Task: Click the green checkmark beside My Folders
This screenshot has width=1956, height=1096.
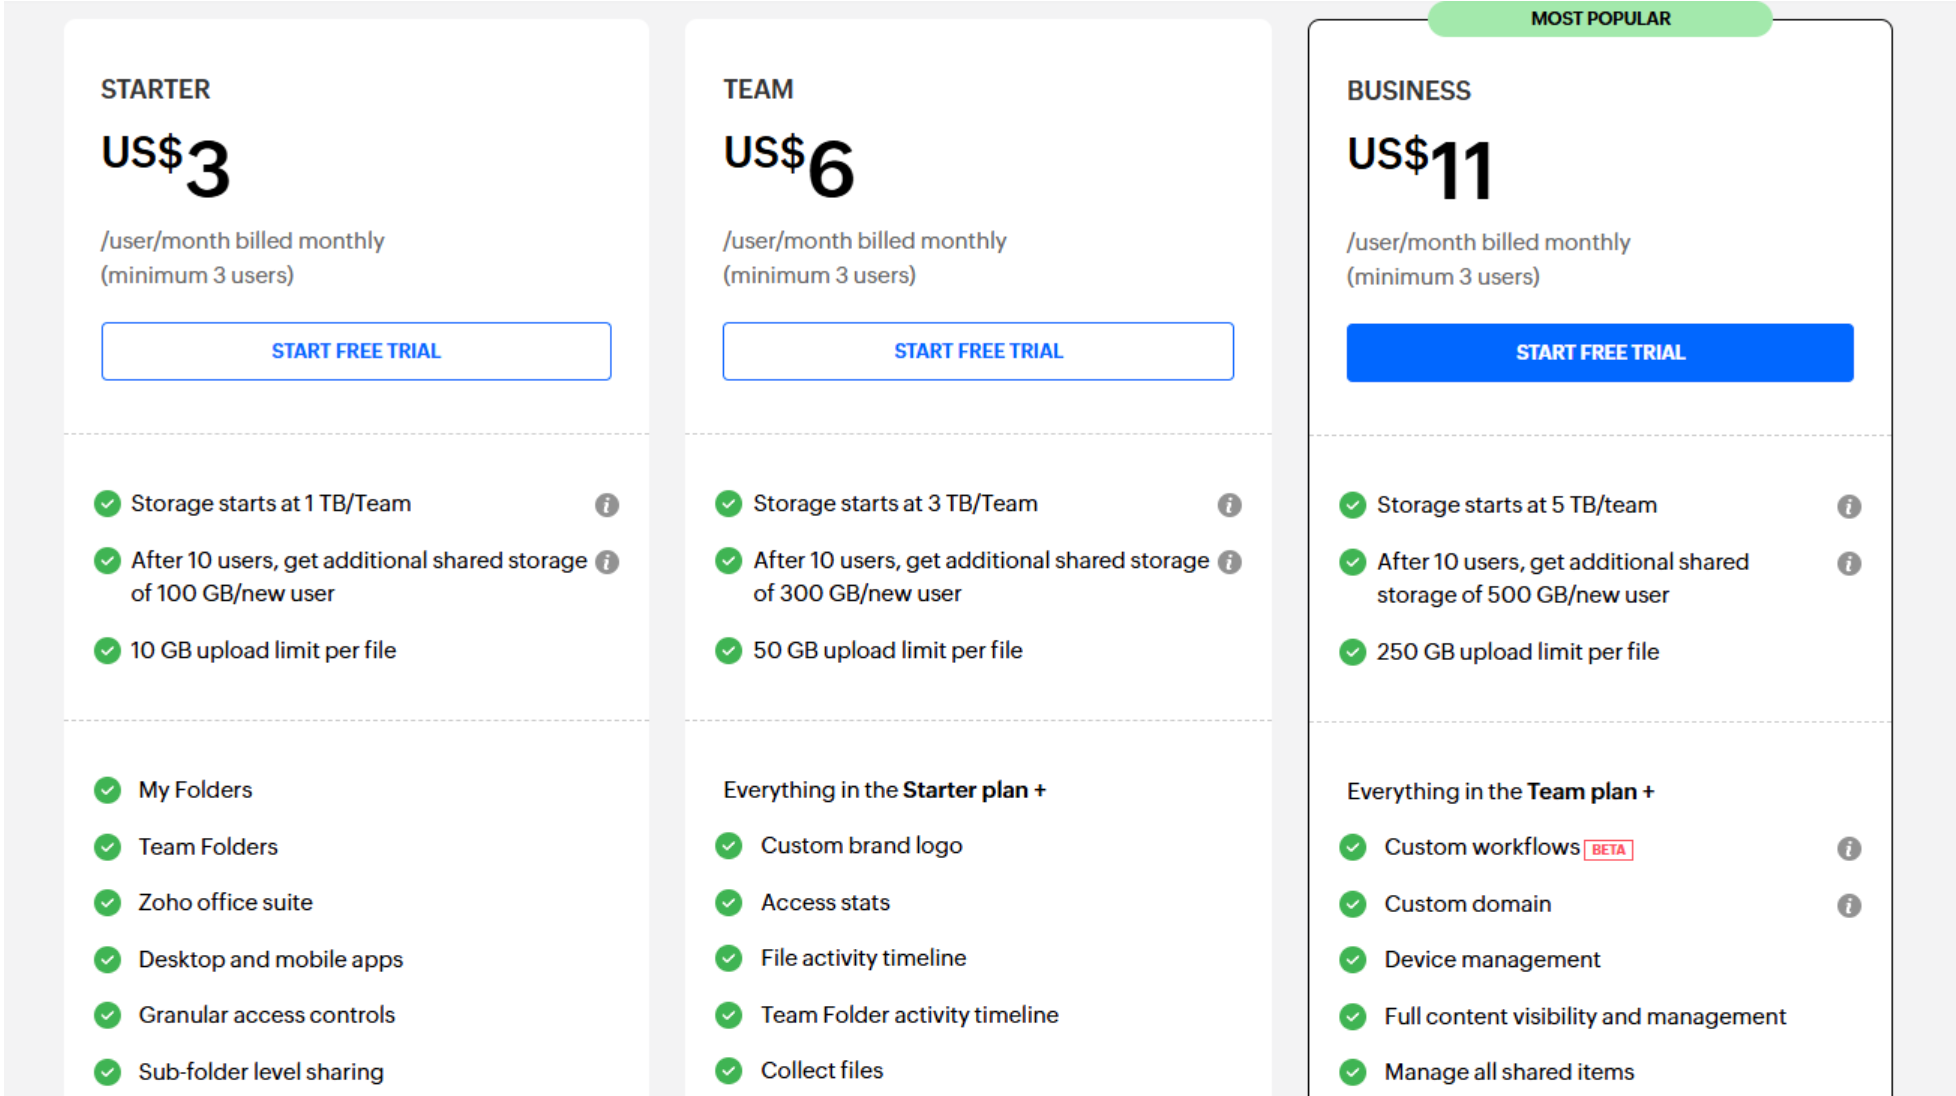Action: [x=107, y=790]
